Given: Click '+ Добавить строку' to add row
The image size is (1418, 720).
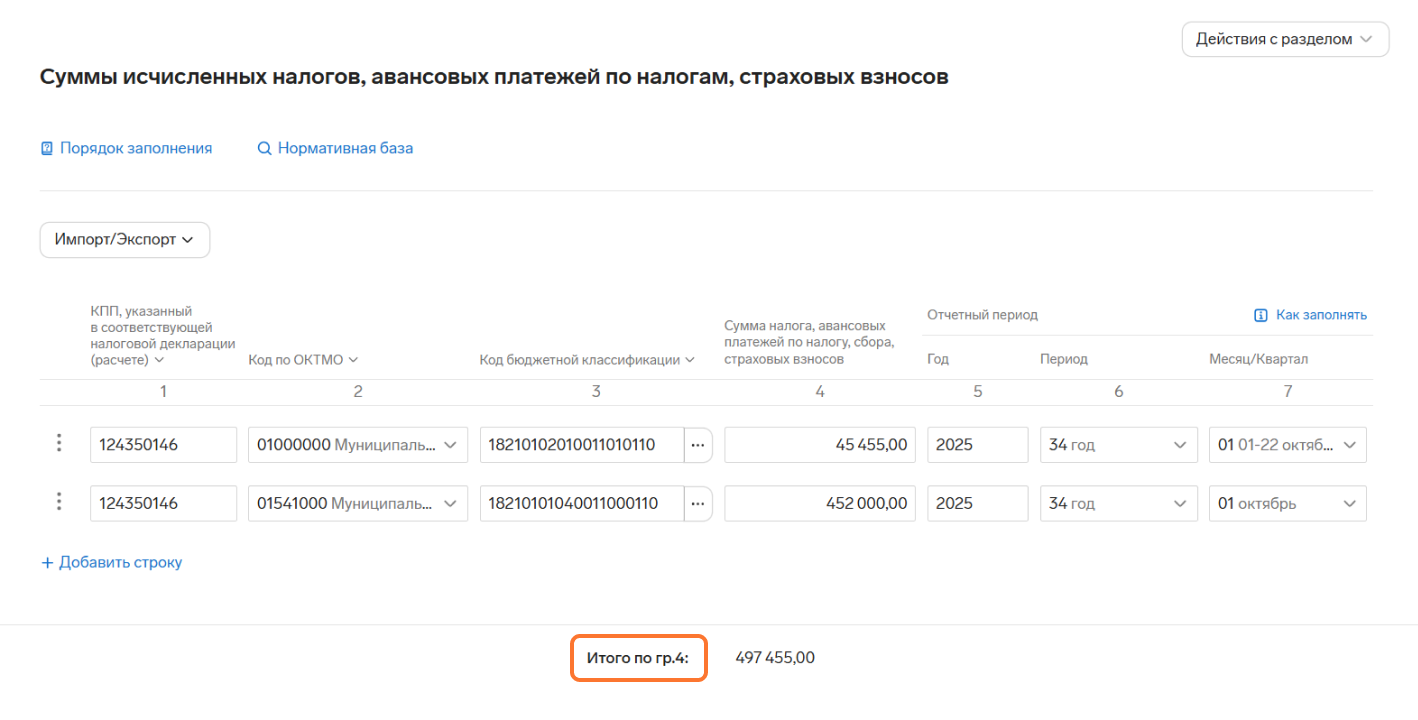Looking at the screenshot, I should pyautogui.click(x=111, y=562).
